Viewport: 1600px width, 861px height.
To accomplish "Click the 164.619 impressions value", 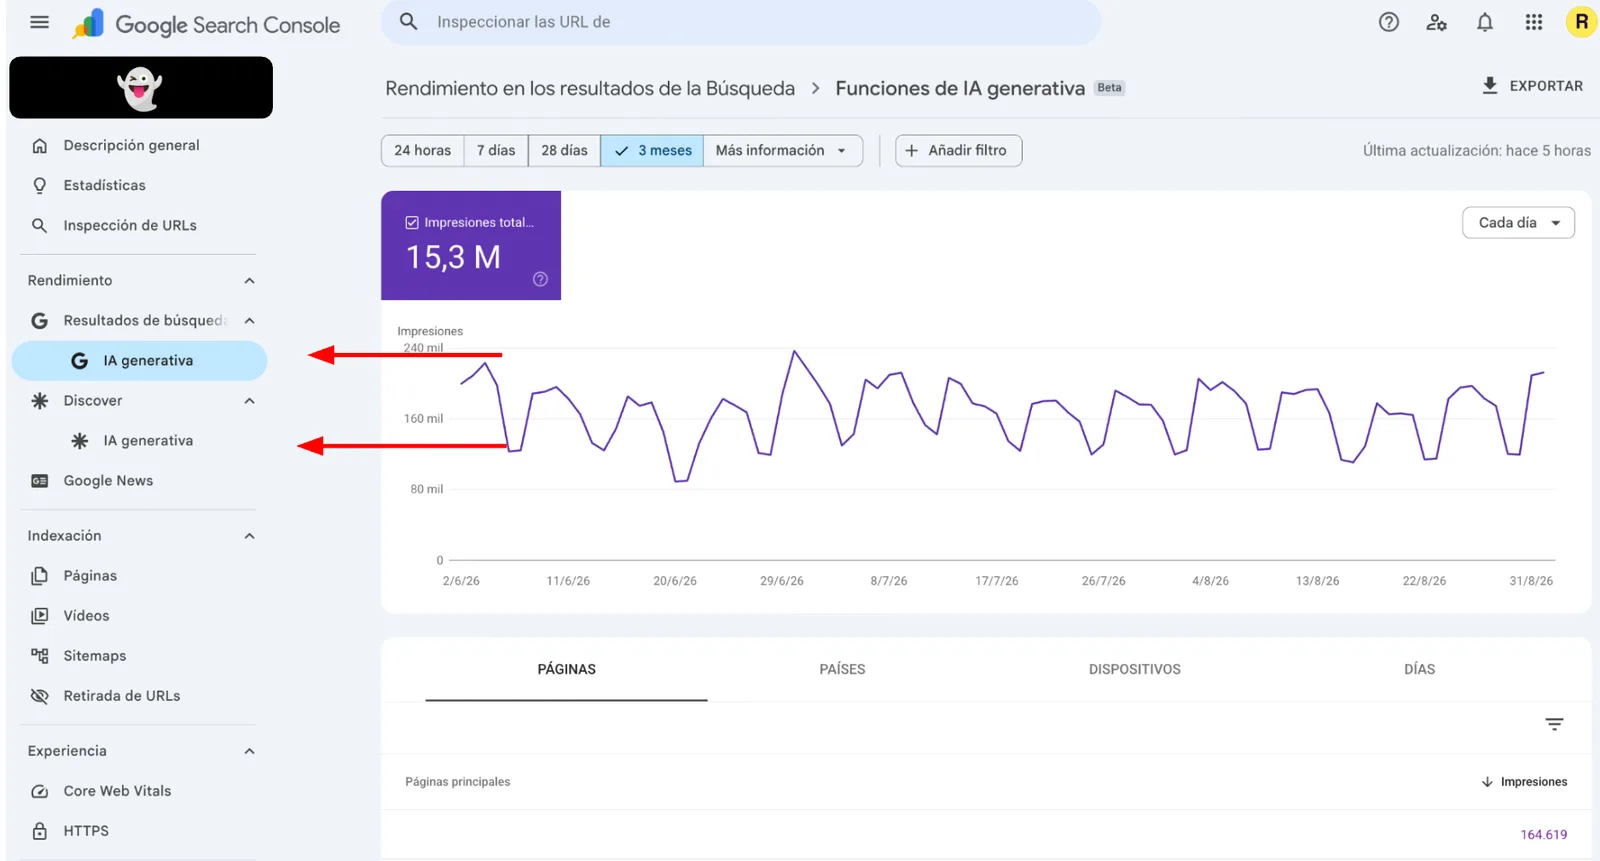I will [x=1544, y=835].
